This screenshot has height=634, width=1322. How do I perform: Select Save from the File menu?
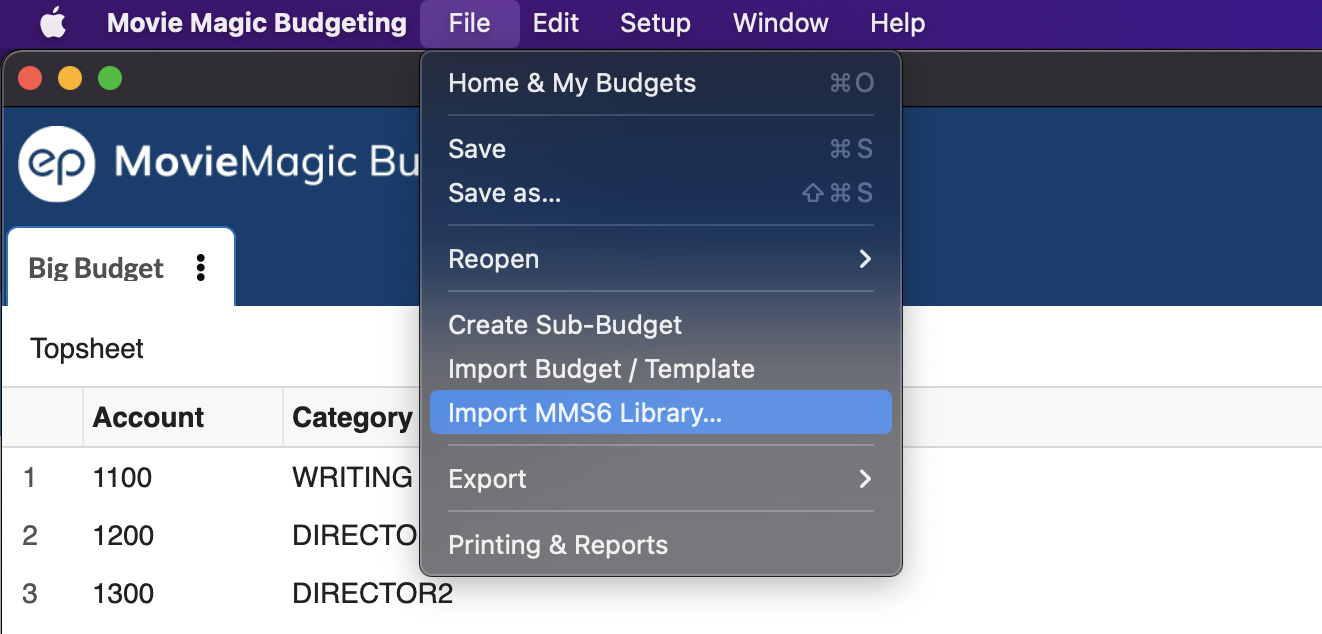click(x=661, y=149)
